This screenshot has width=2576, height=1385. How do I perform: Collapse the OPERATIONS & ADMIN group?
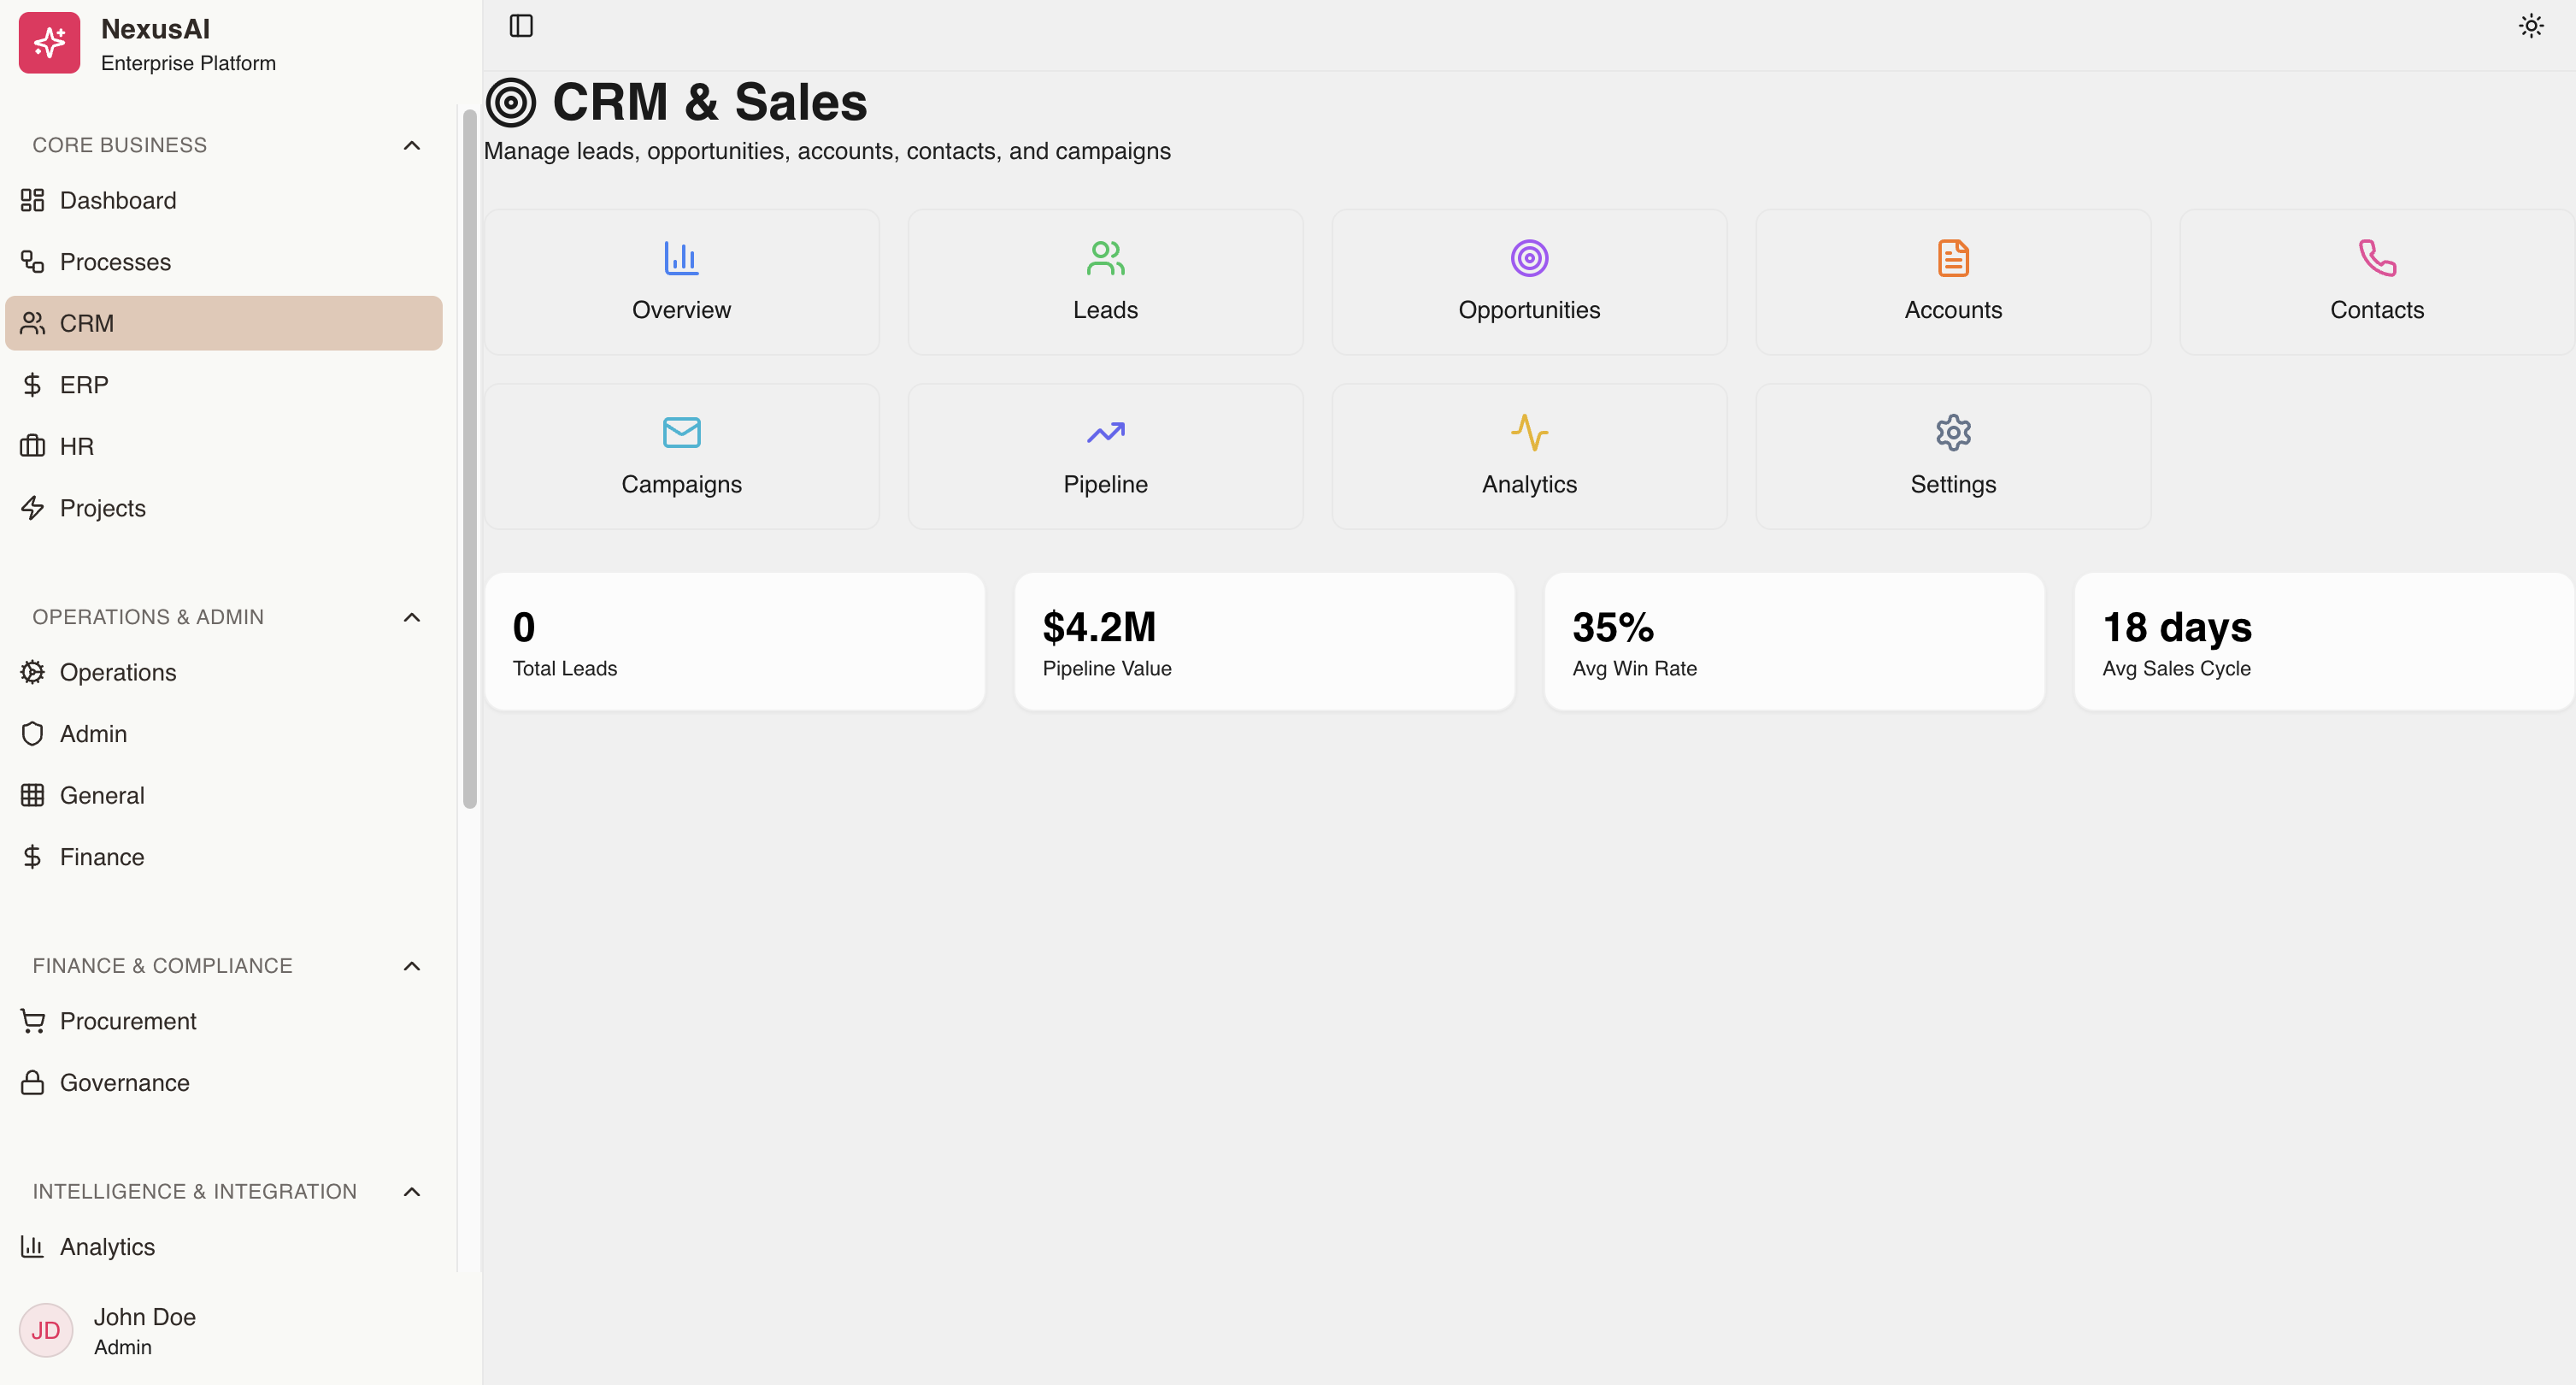tap(411, 617)
